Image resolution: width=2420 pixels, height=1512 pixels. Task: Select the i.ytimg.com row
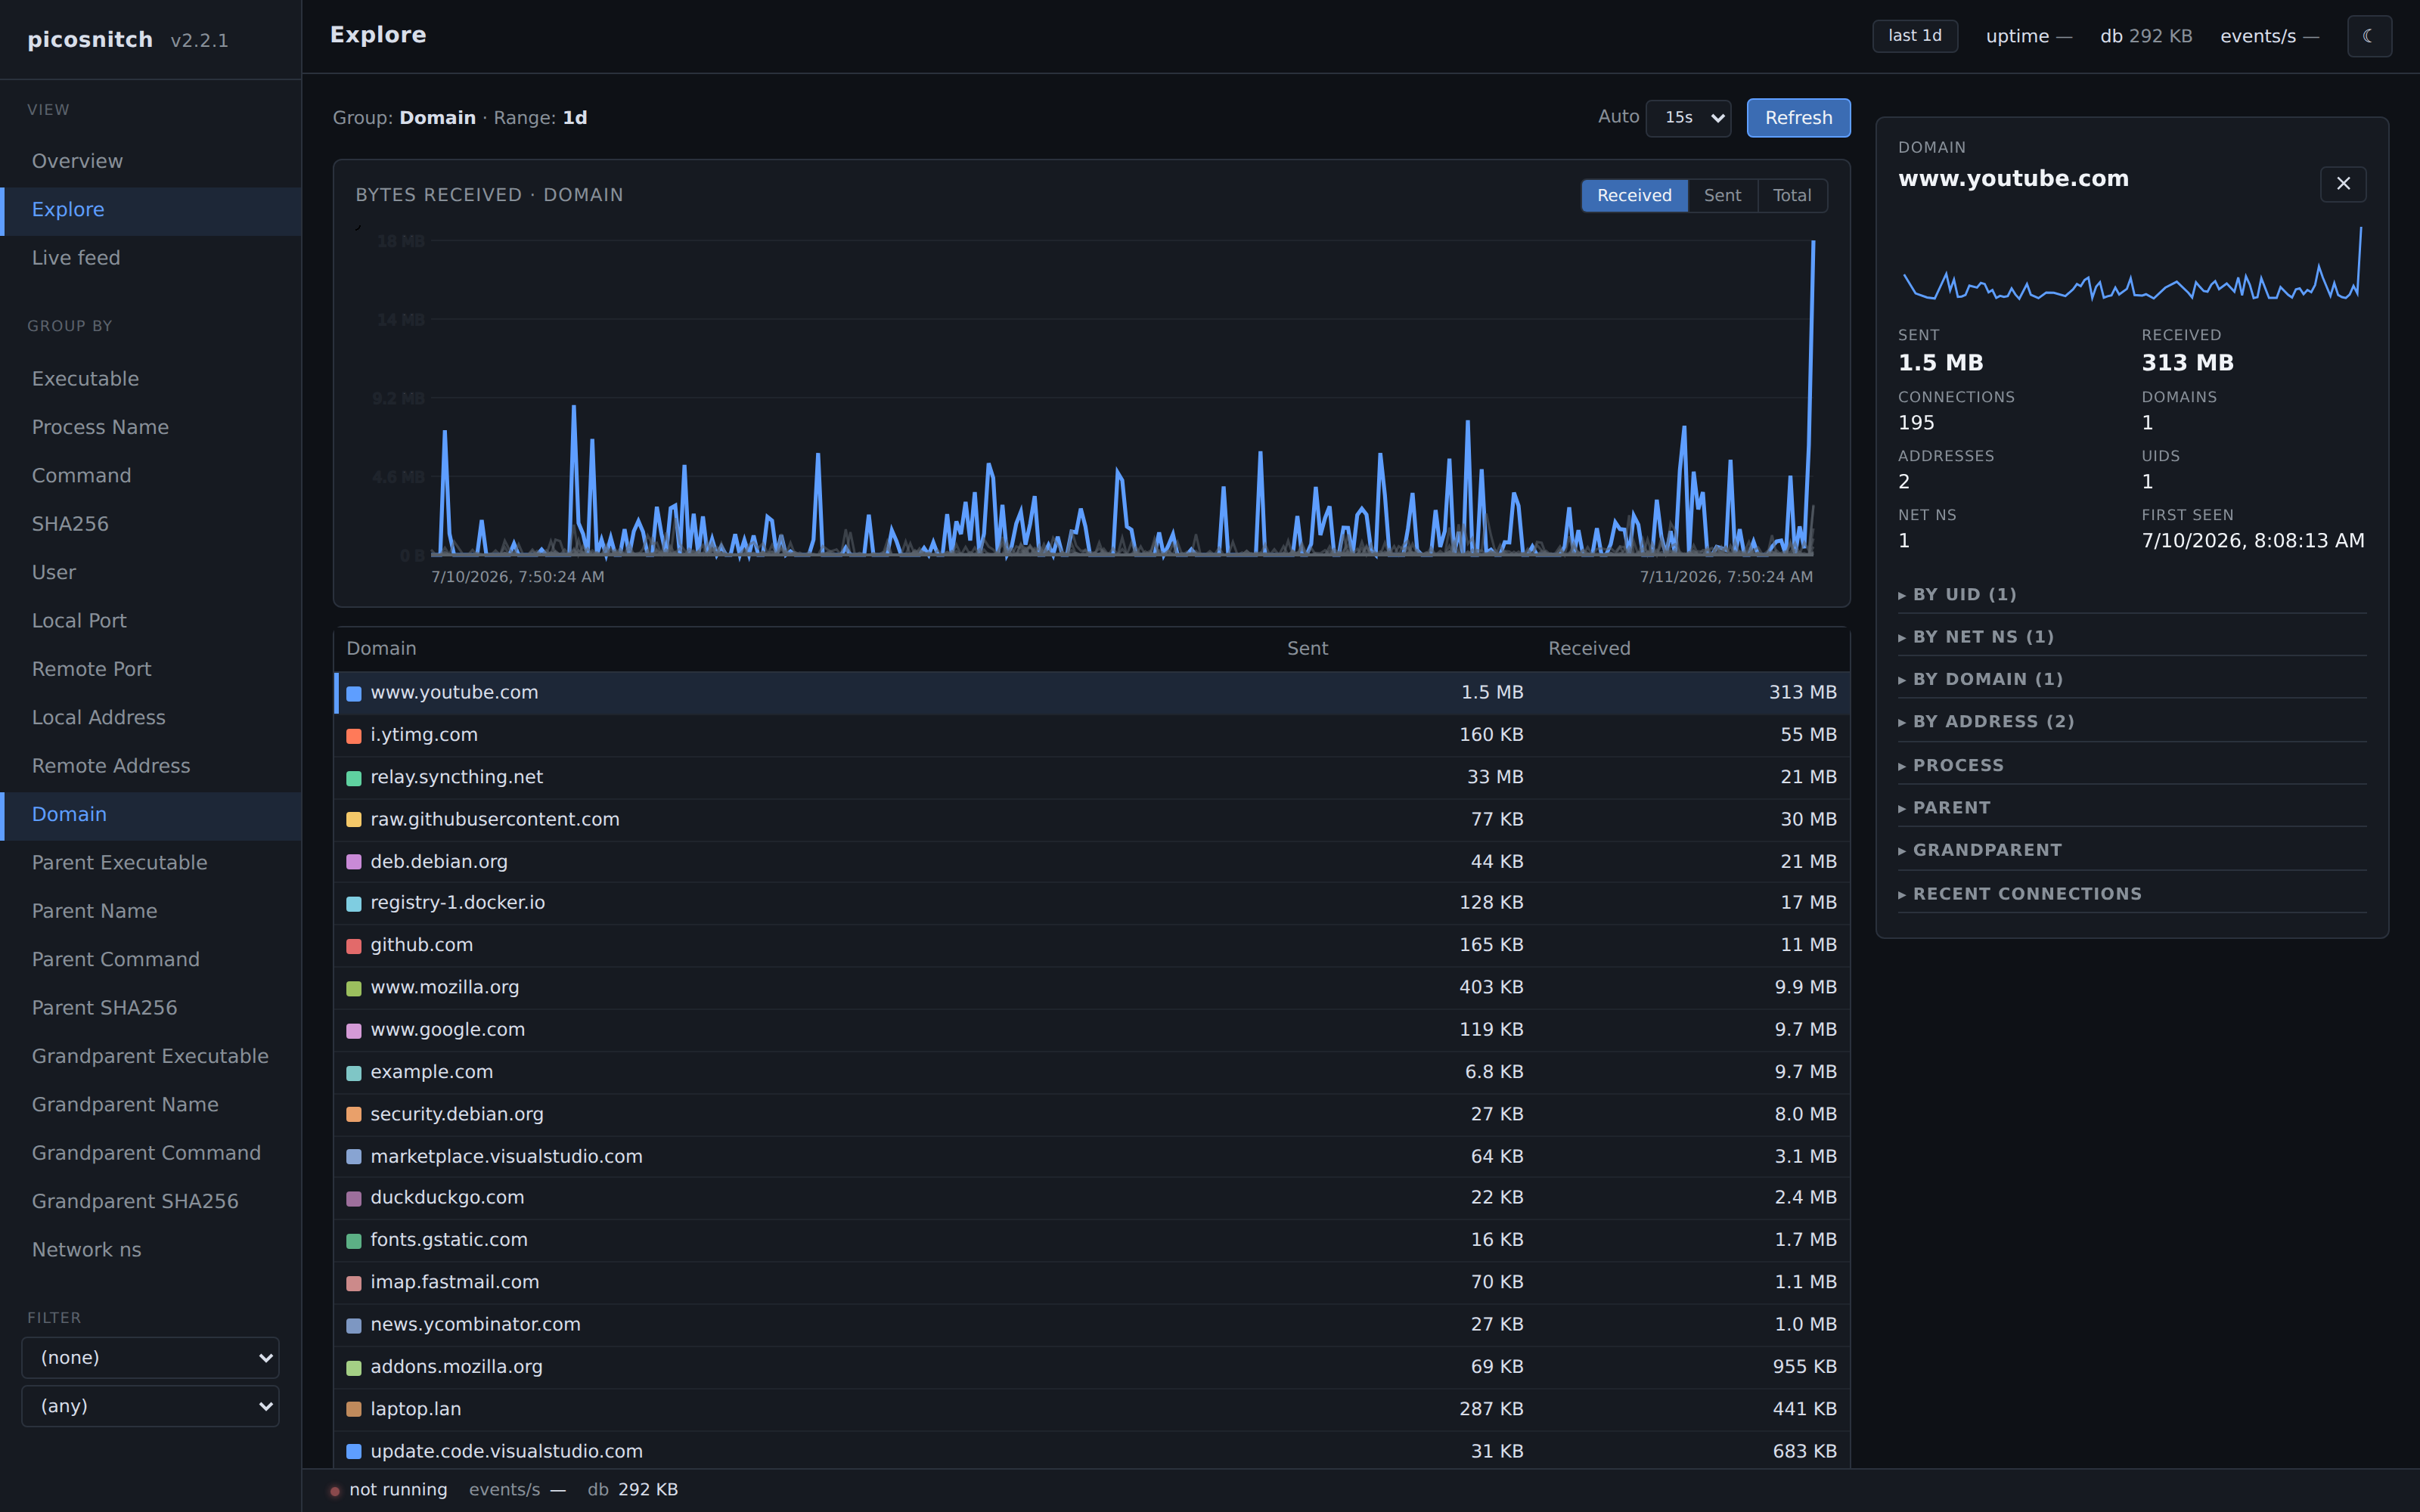(x=1091, y=736)
